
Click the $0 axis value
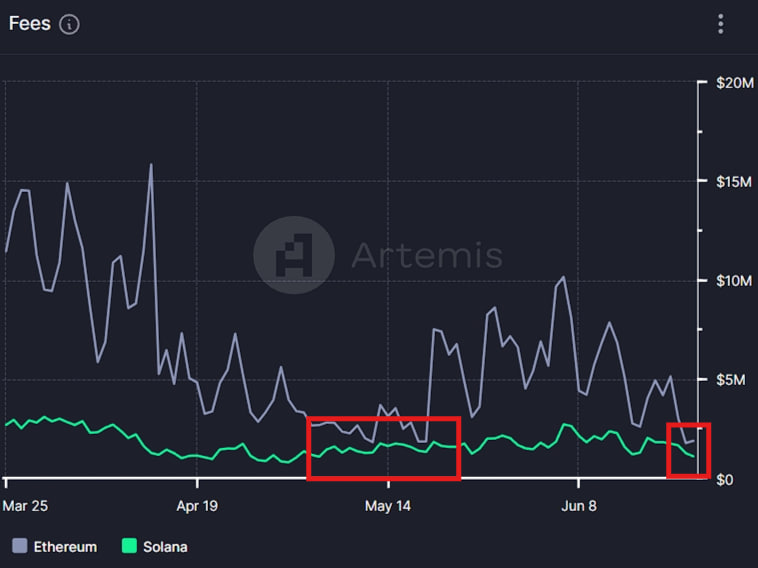725,480
